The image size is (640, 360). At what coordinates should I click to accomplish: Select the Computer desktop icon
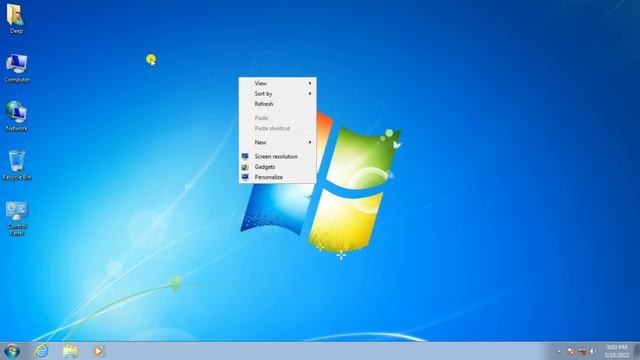17,68
